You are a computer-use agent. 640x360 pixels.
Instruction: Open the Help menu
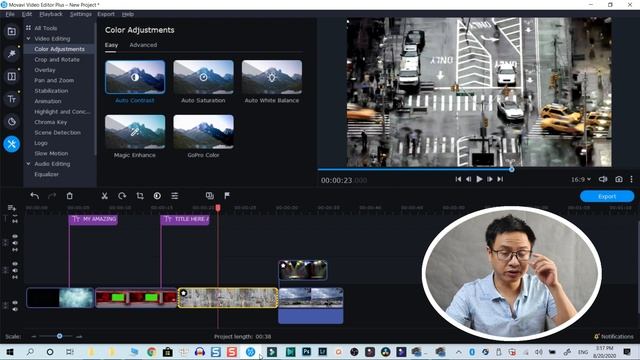(x=128, y=14)
